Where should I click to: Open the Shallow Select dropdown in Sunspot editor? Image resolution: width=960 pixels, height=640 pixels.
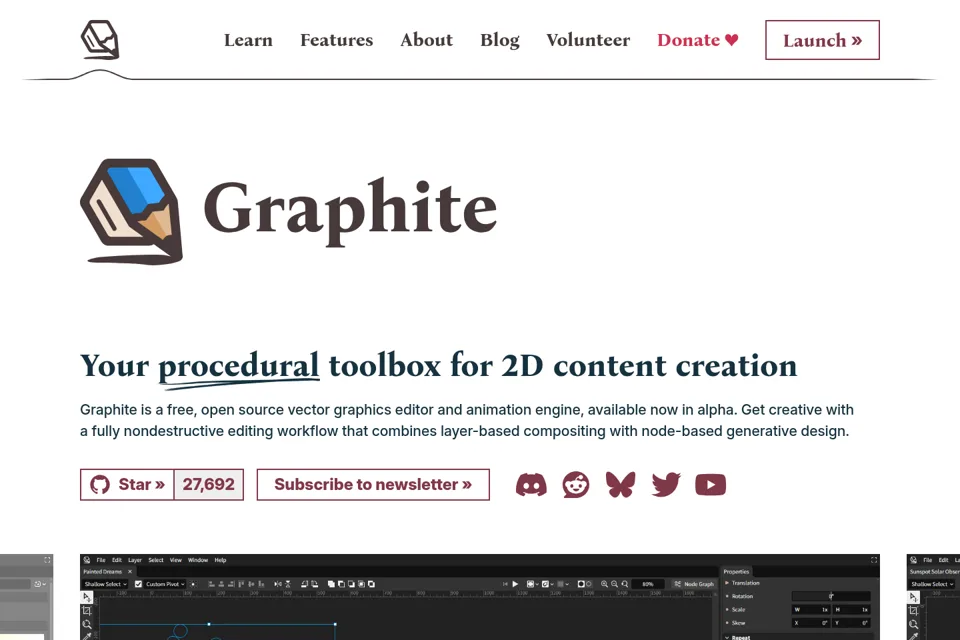(932, 584)
